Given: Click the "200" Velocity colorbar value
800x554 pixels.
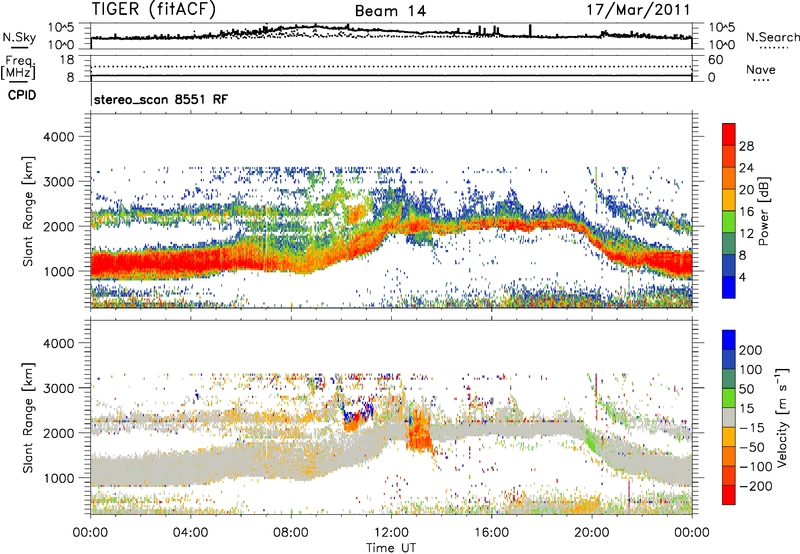Looking at the screenshot, I should click(750, 350).
